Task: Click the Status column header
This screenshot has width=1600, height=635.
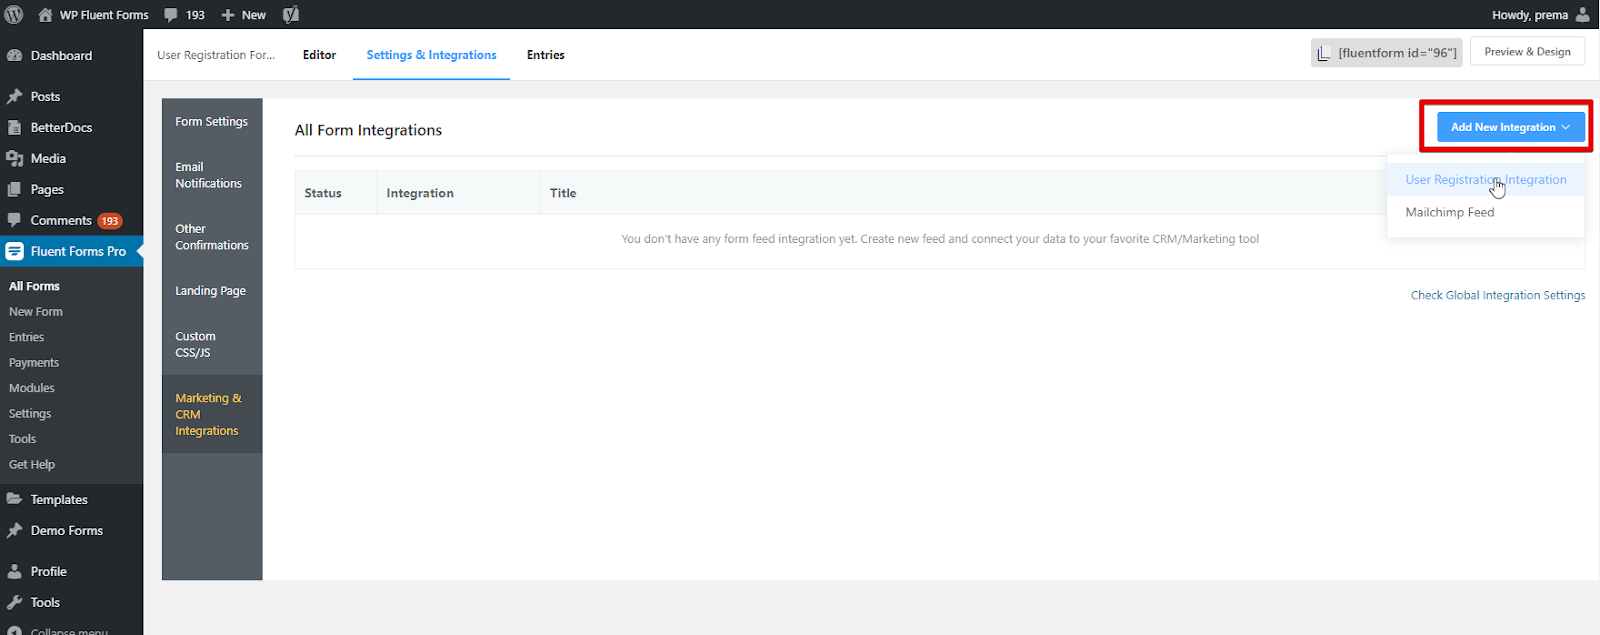Action: [x=323, y=193]
